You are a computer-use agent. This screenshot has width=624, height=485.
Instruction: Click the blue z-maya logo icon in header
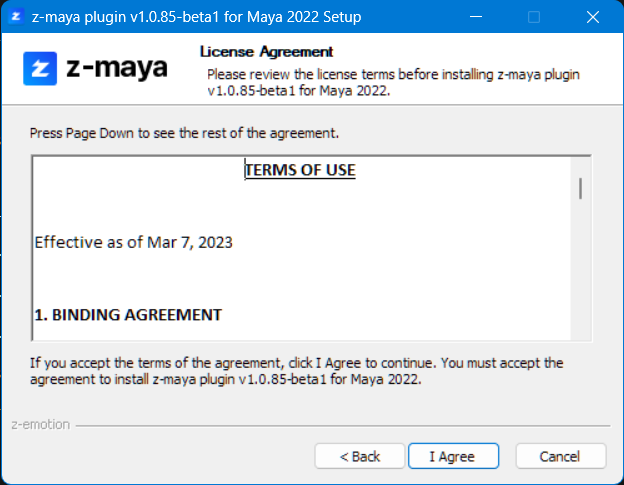42,69
